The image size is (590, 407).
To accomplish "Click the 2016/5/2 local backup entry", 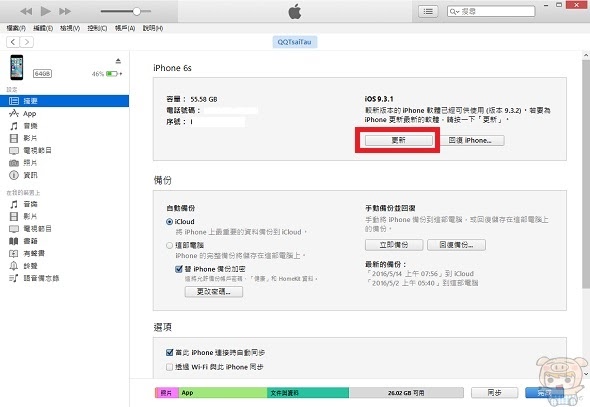I will (x=422, y=283).
